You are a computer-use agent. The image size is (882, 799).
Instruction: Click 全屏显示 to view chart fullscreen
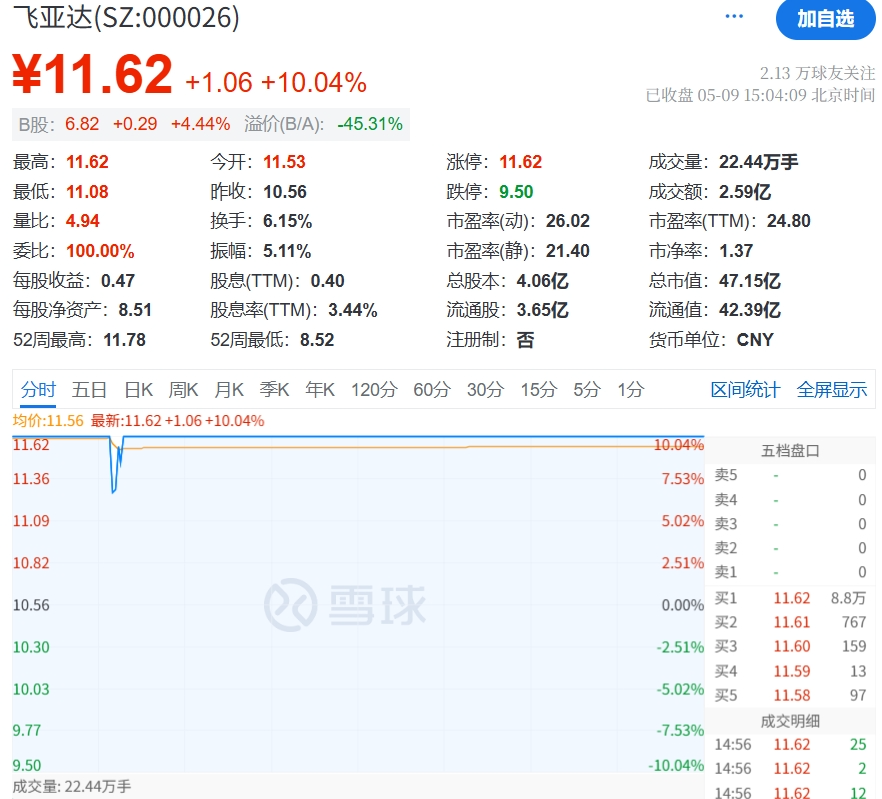831,389
